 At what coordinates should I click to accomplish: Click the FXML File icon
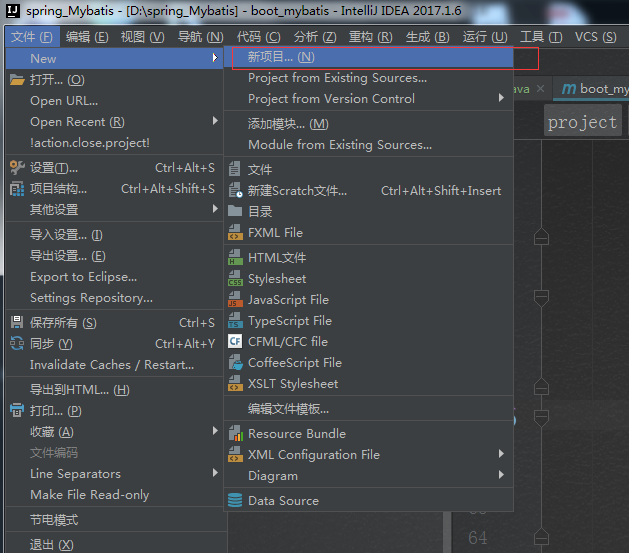(235, 233)
